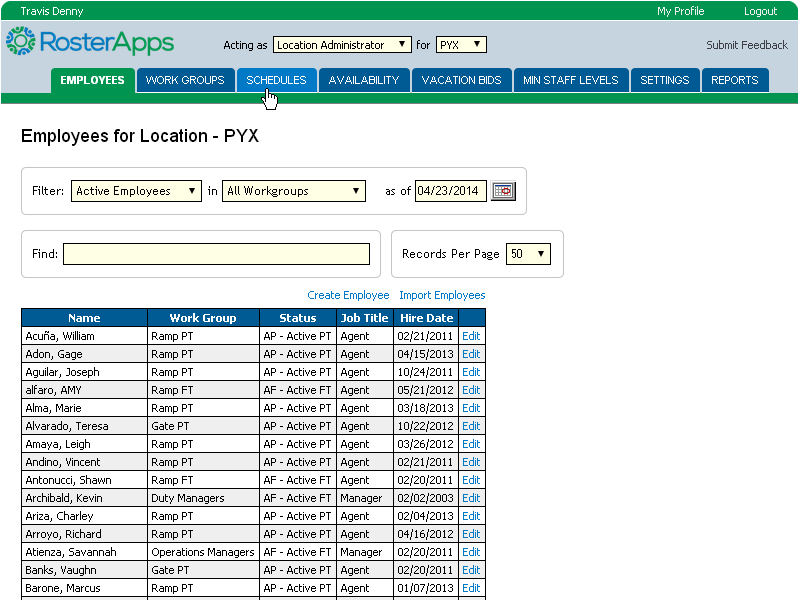The height and width of the screenshot is (600, 800).
Task: Open the My Profile link
Action: [680, 11]
